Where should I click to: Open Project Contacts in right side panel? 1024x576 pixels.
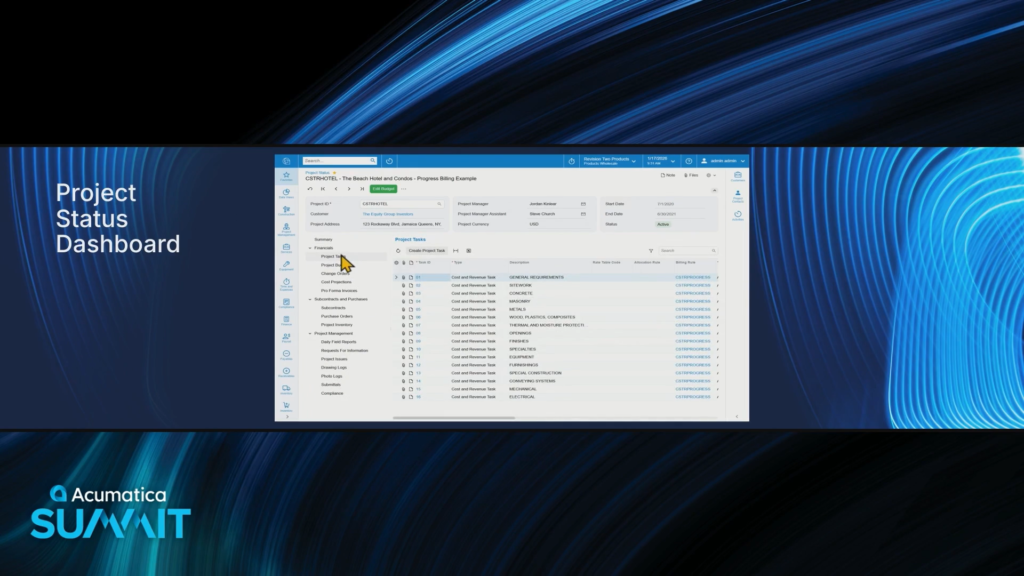click(x=738, y=195)
